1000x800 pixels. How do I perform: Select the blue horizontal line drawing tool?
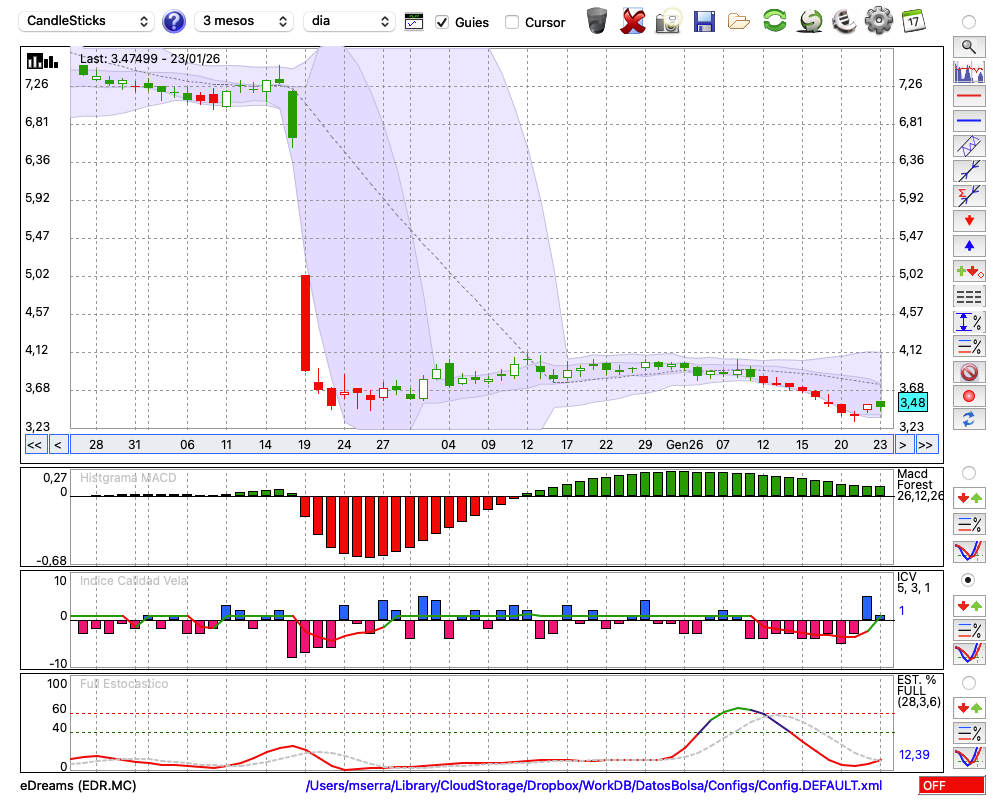click(968, 121)
